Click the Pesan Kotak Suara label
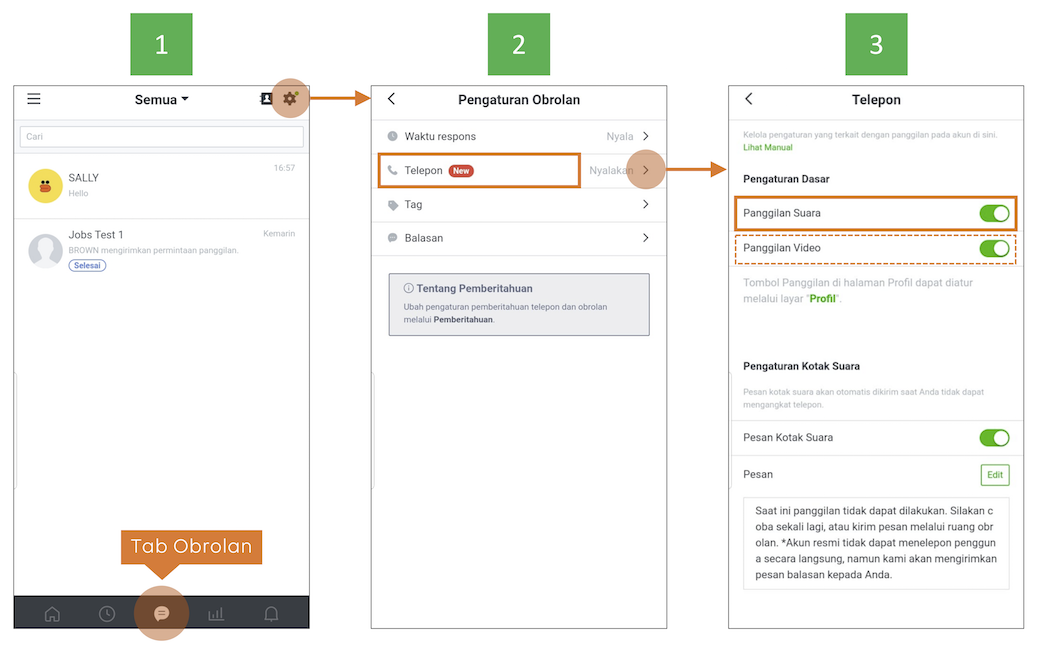 788,438
